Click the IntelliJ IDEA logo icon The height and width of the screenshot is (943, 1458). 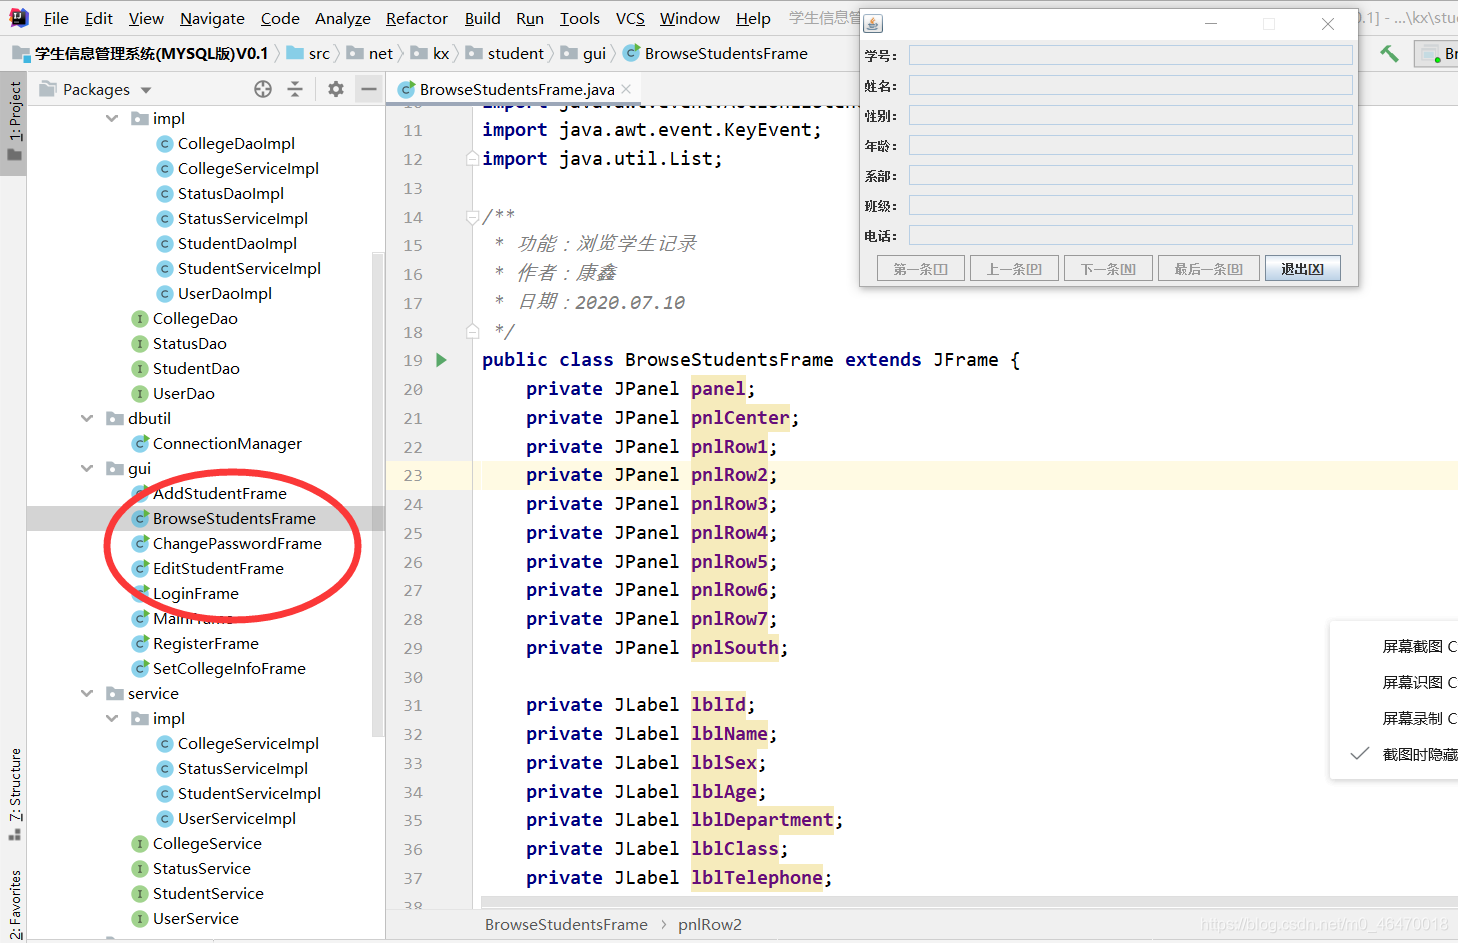coord(18,17)
